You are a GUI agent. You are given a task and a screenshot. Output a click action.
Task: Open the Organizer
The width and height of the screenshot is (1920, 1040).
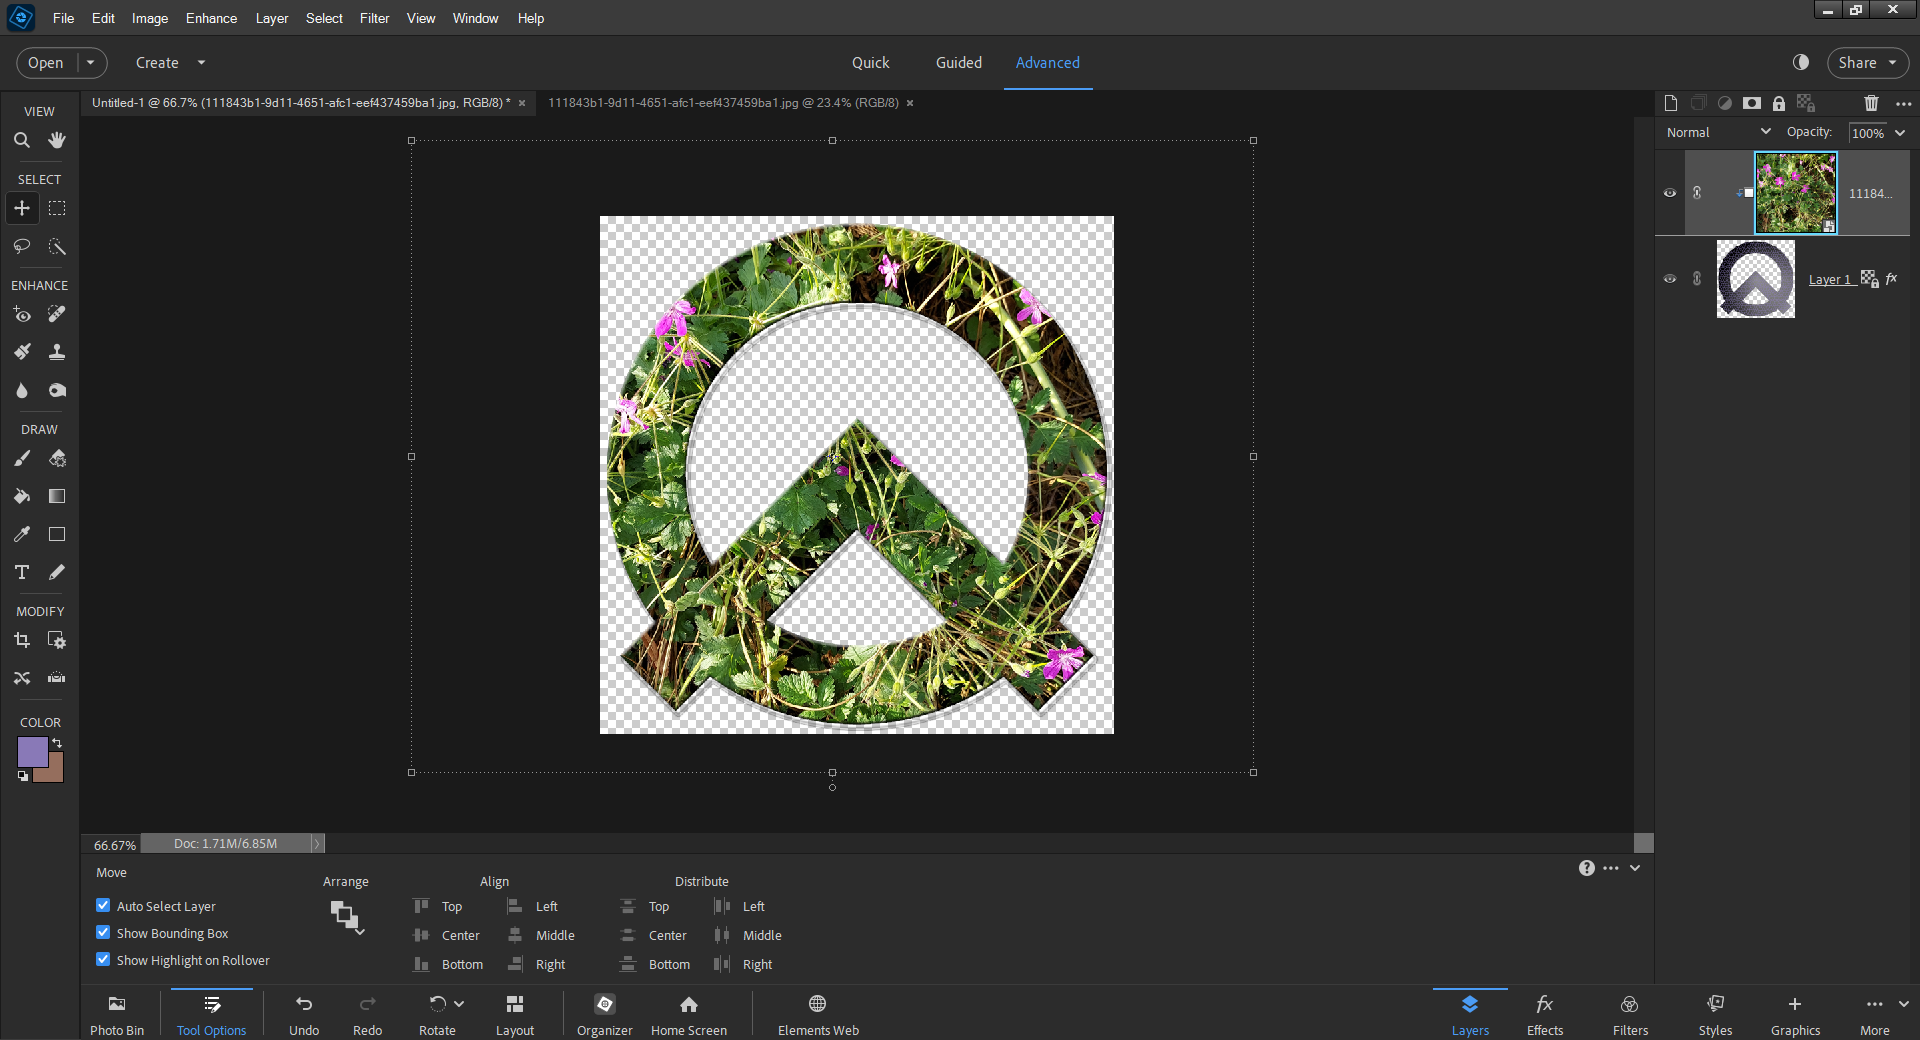(604, 1012)
